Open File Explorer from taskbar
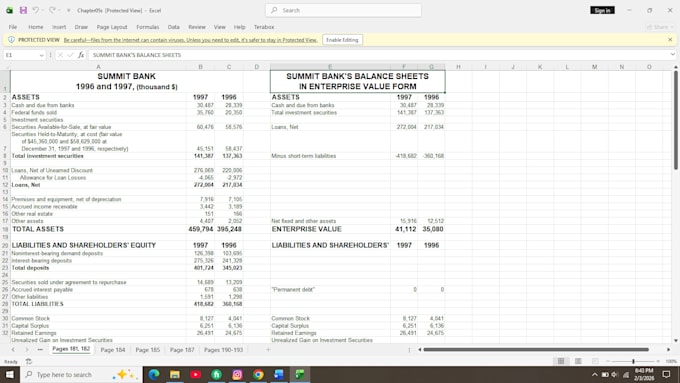680x383 pixels. coord(175,374)
